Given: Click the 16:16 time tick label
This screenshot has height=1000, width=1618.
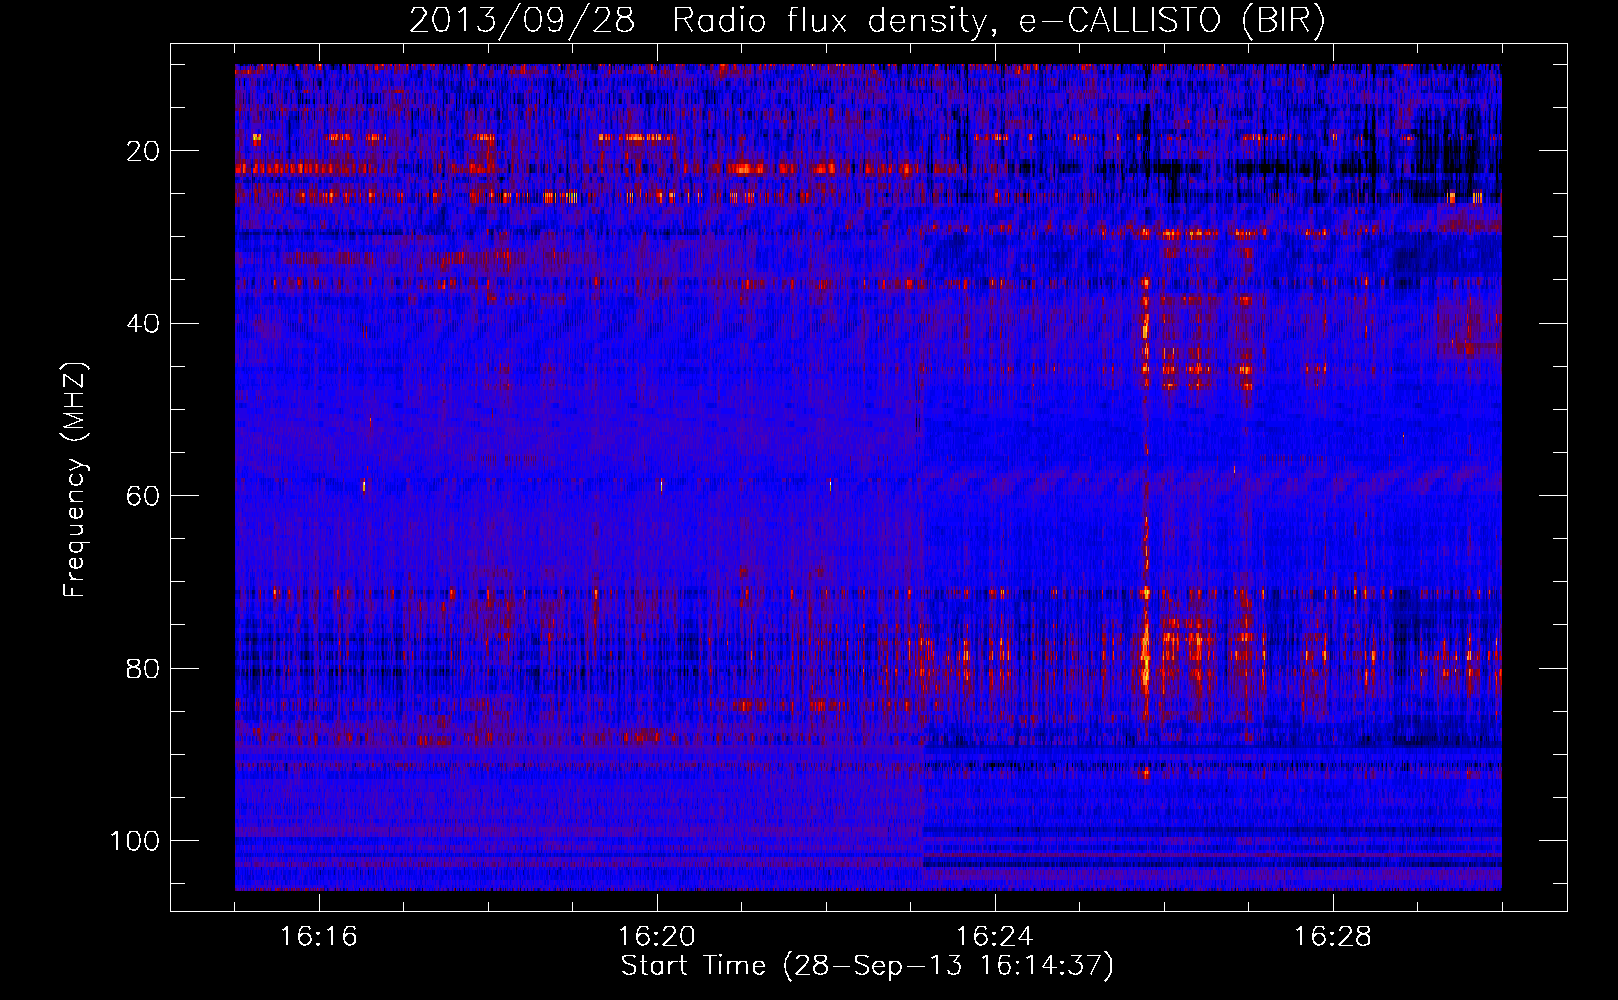Looking at the screenshot, I should (319, 937).
